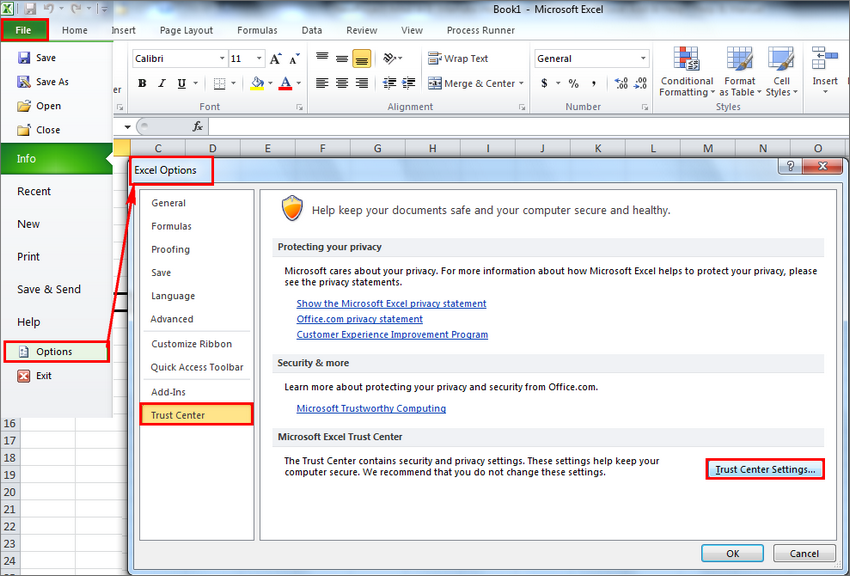Toggle bold formatting
Viewport: 850px width, 576px height.
(x=141, y=83)
